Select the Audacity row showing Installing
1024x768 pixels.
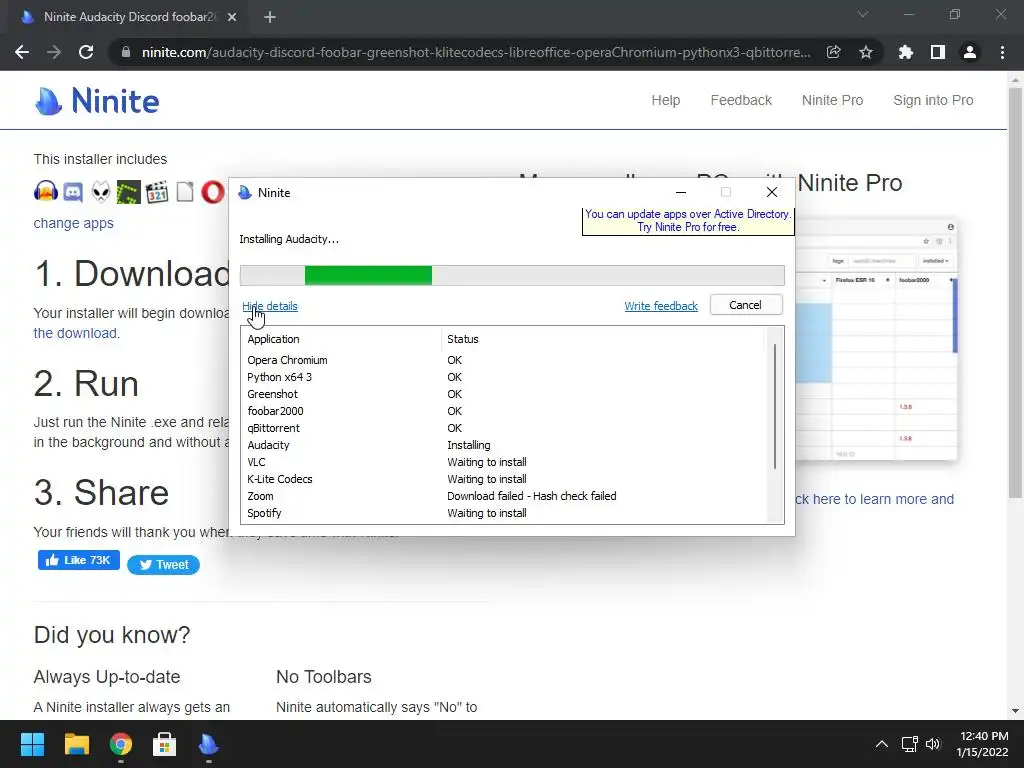[503, 445]
